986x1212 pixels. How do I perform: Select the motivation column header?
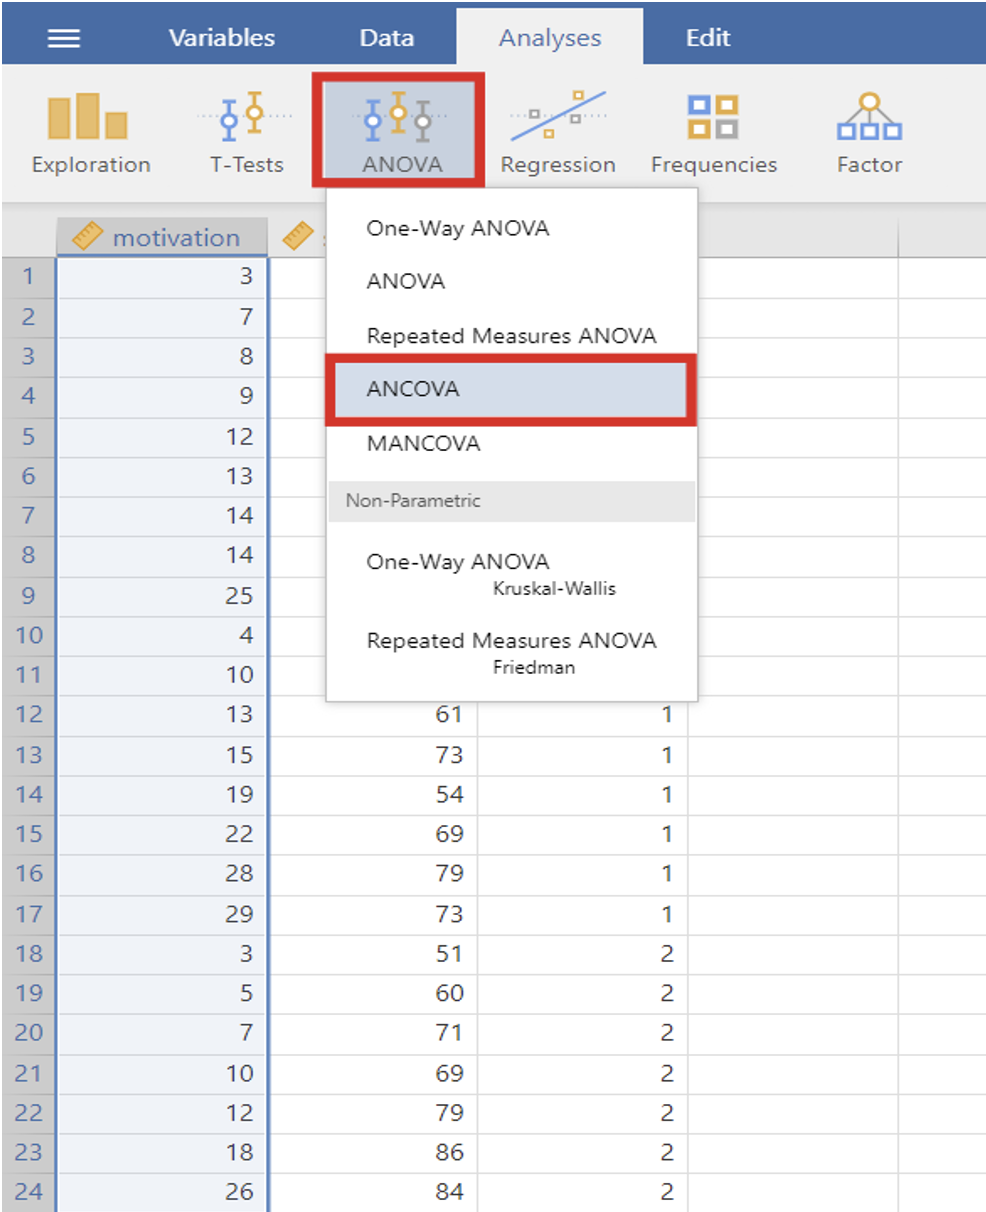(x=176, y=238)
